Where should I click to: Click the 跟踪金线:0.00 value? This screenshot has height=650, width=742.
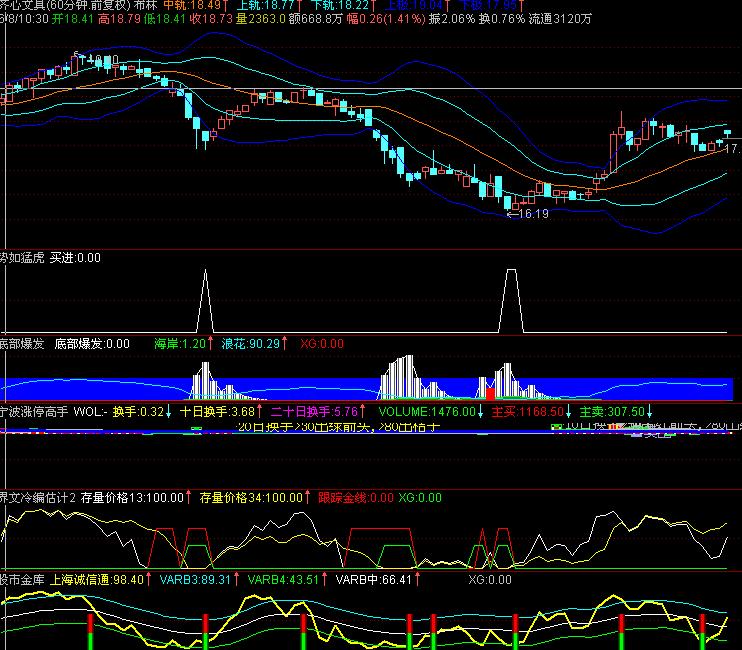(356, 498)
